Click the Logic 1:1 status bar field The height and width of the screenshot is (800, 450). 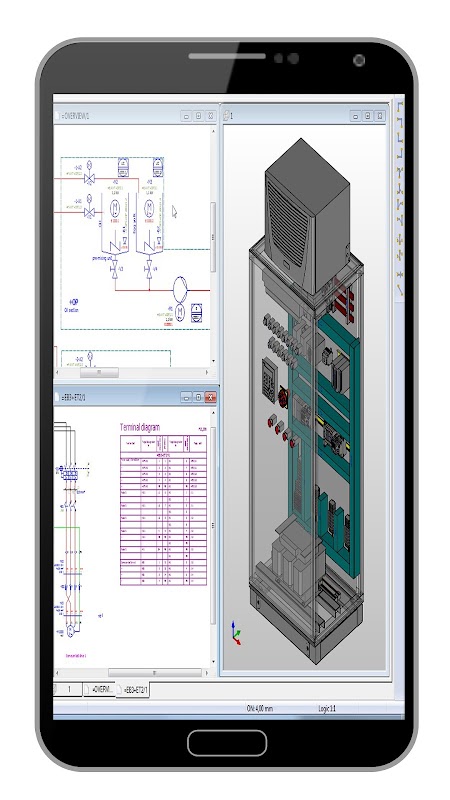pos(327,708)
